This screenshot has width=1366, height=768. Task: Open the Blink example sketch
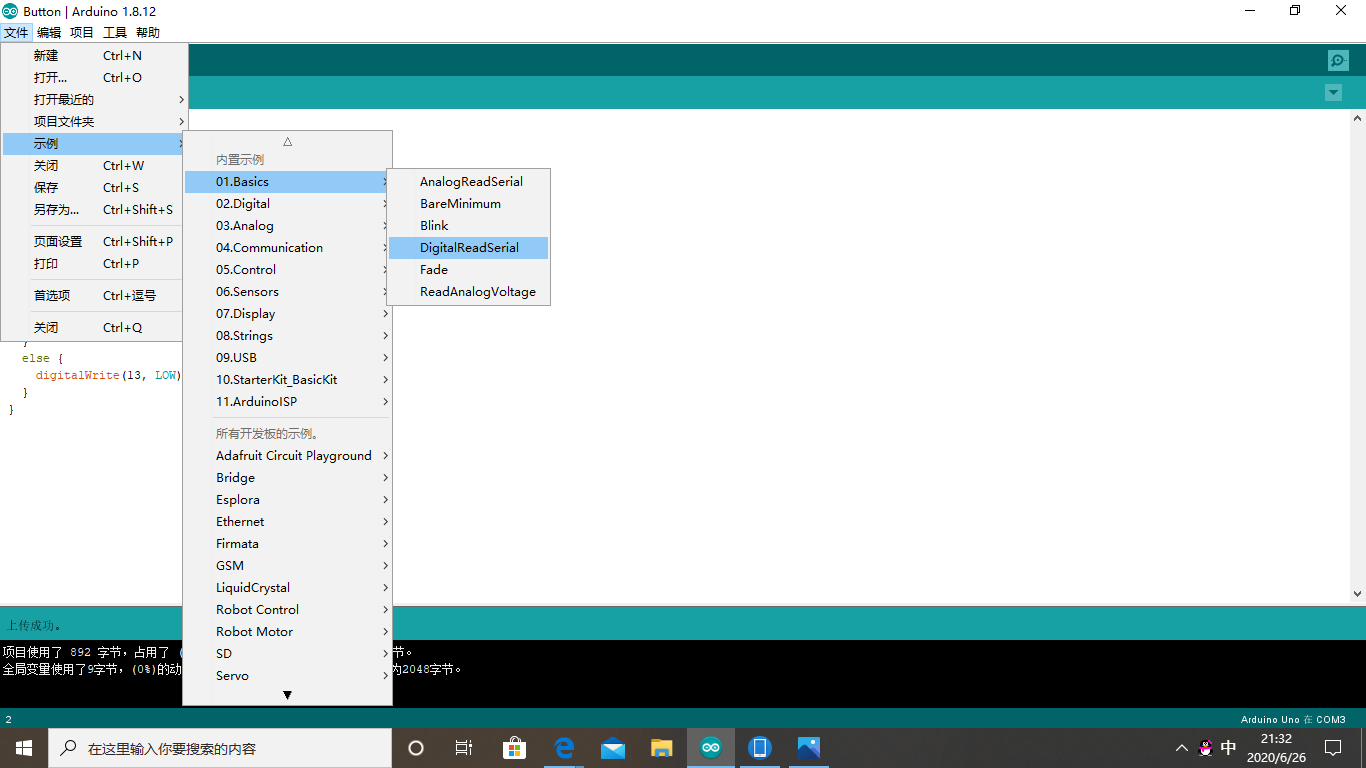pyautogui.click(x=468, y=226)
